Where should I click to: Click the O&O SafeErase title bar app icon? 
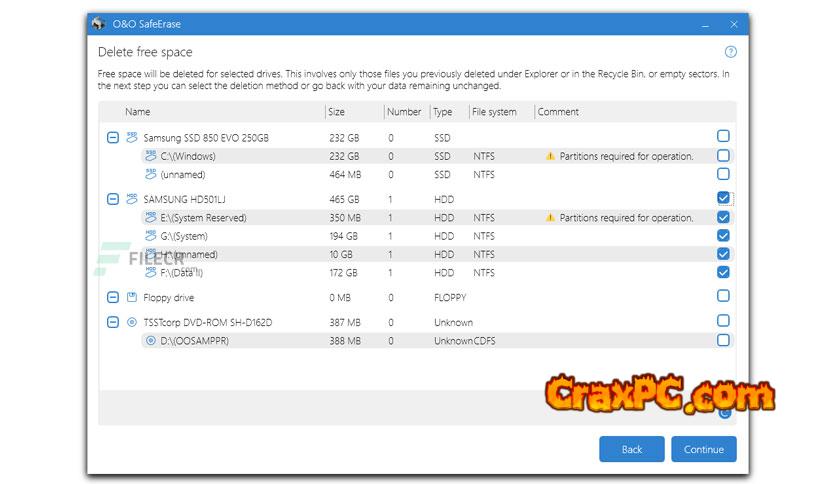[98, 22]
